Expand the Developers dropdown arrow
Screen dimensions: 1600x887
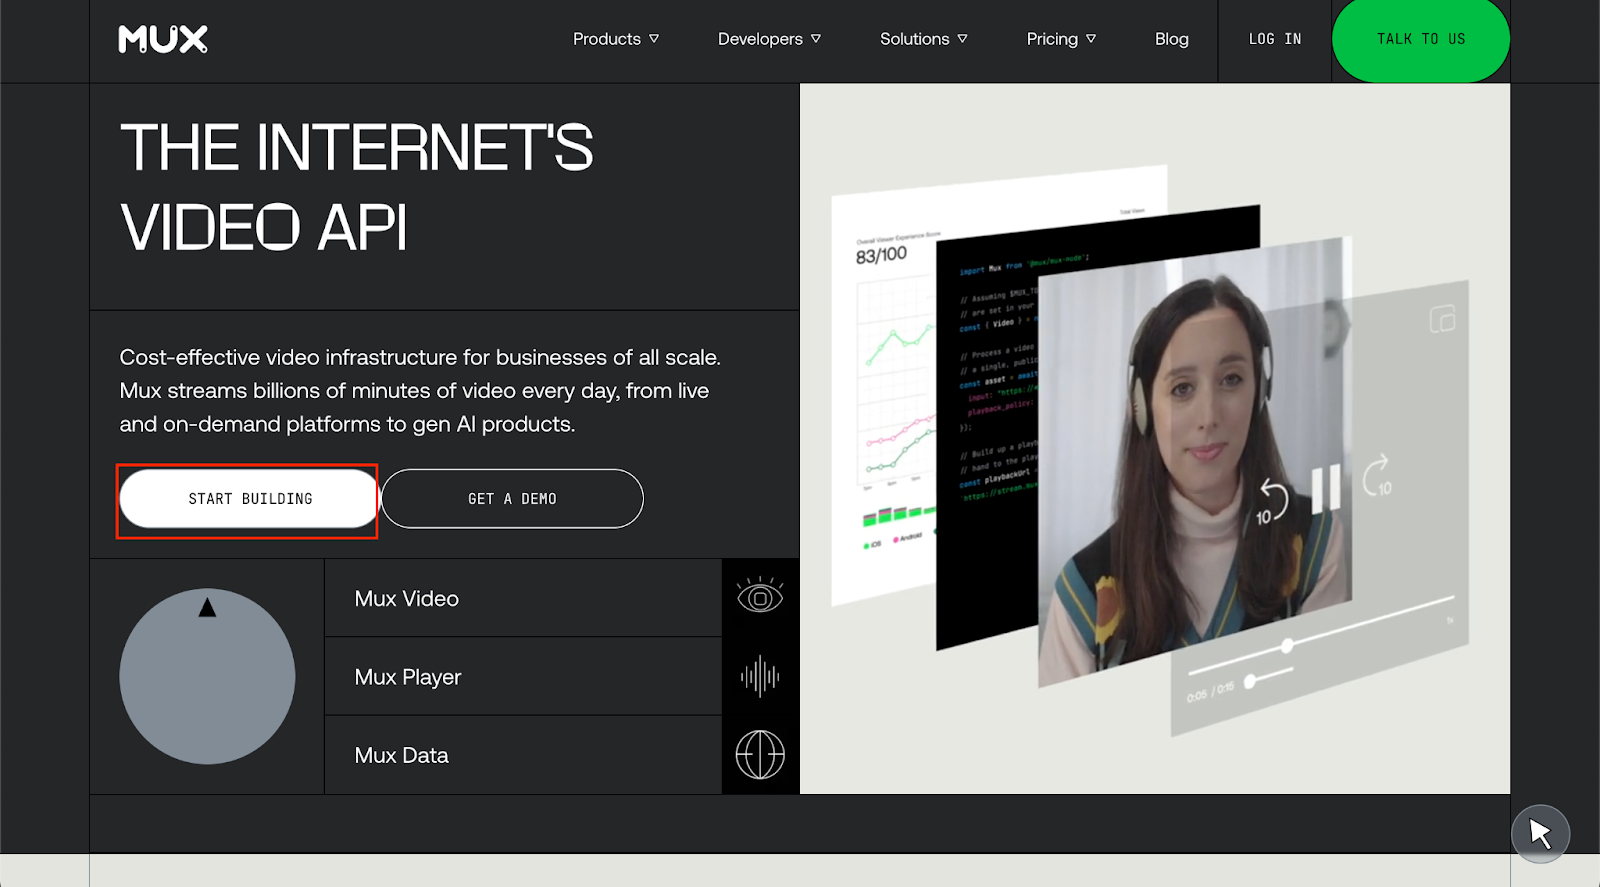(816, 39)
